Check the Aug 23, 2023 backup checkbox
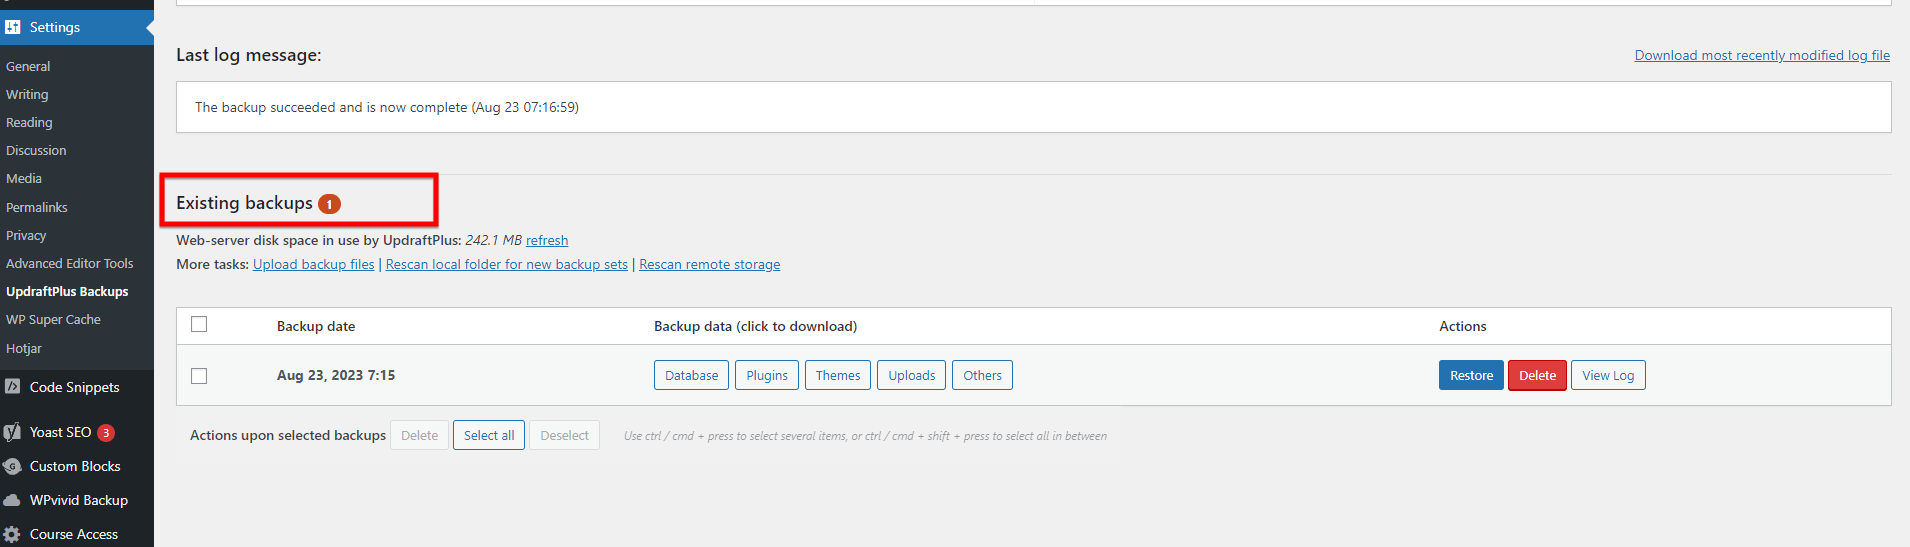 (199, 376)
